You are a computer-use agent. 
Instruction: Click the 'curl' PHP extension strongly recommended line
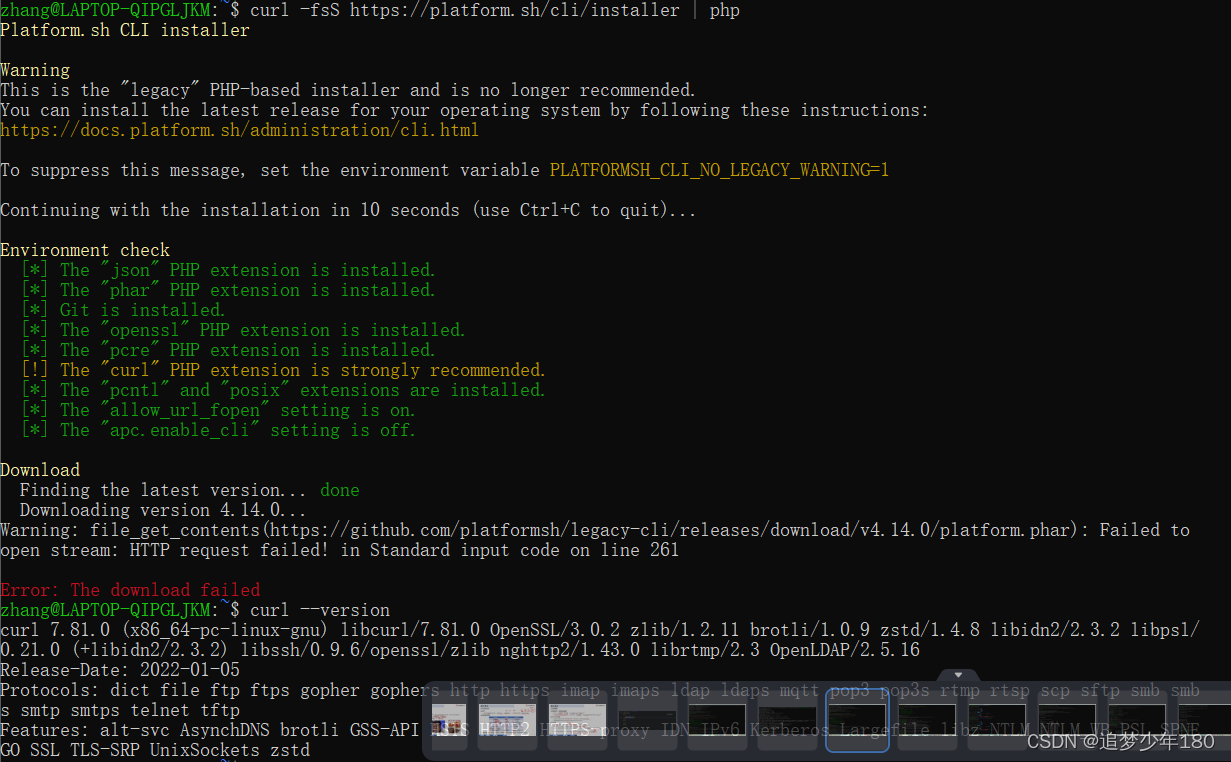click(303, 370)
